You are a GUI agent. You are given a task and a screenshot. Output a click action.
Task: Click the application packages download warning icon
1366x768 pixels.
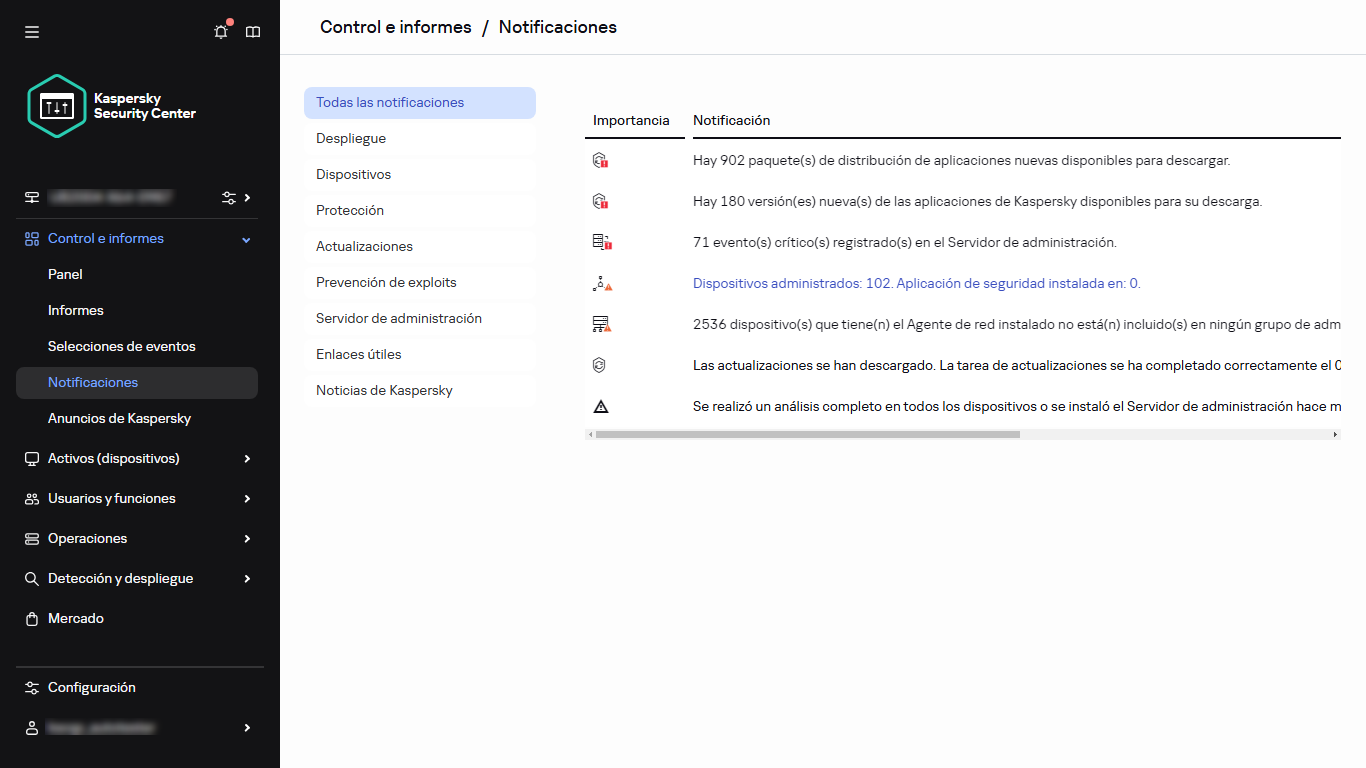tap(600, 160)
